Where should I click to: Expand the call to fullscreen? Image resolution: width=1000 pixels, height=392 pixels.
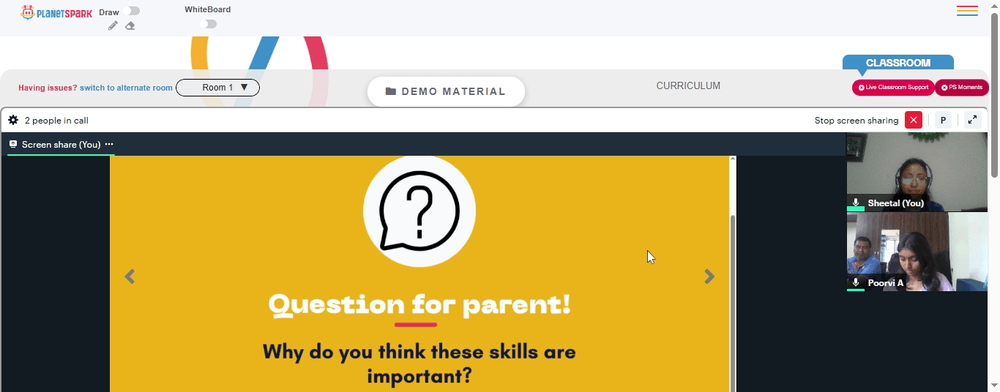coord(972,120)
